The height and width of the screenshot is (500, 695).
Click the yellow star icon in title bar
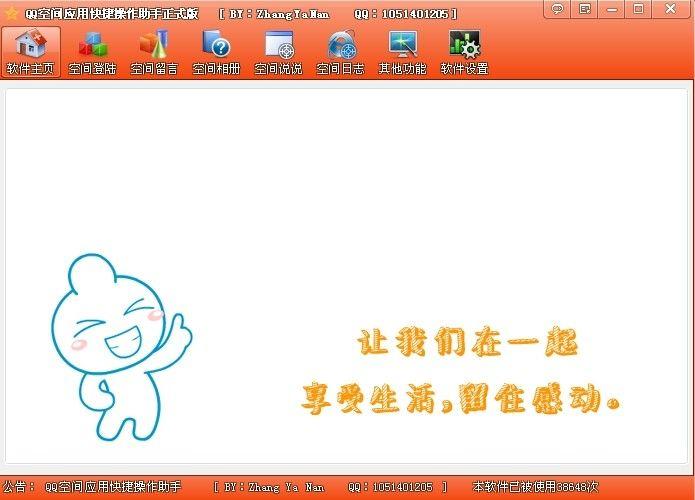(11, 14)
